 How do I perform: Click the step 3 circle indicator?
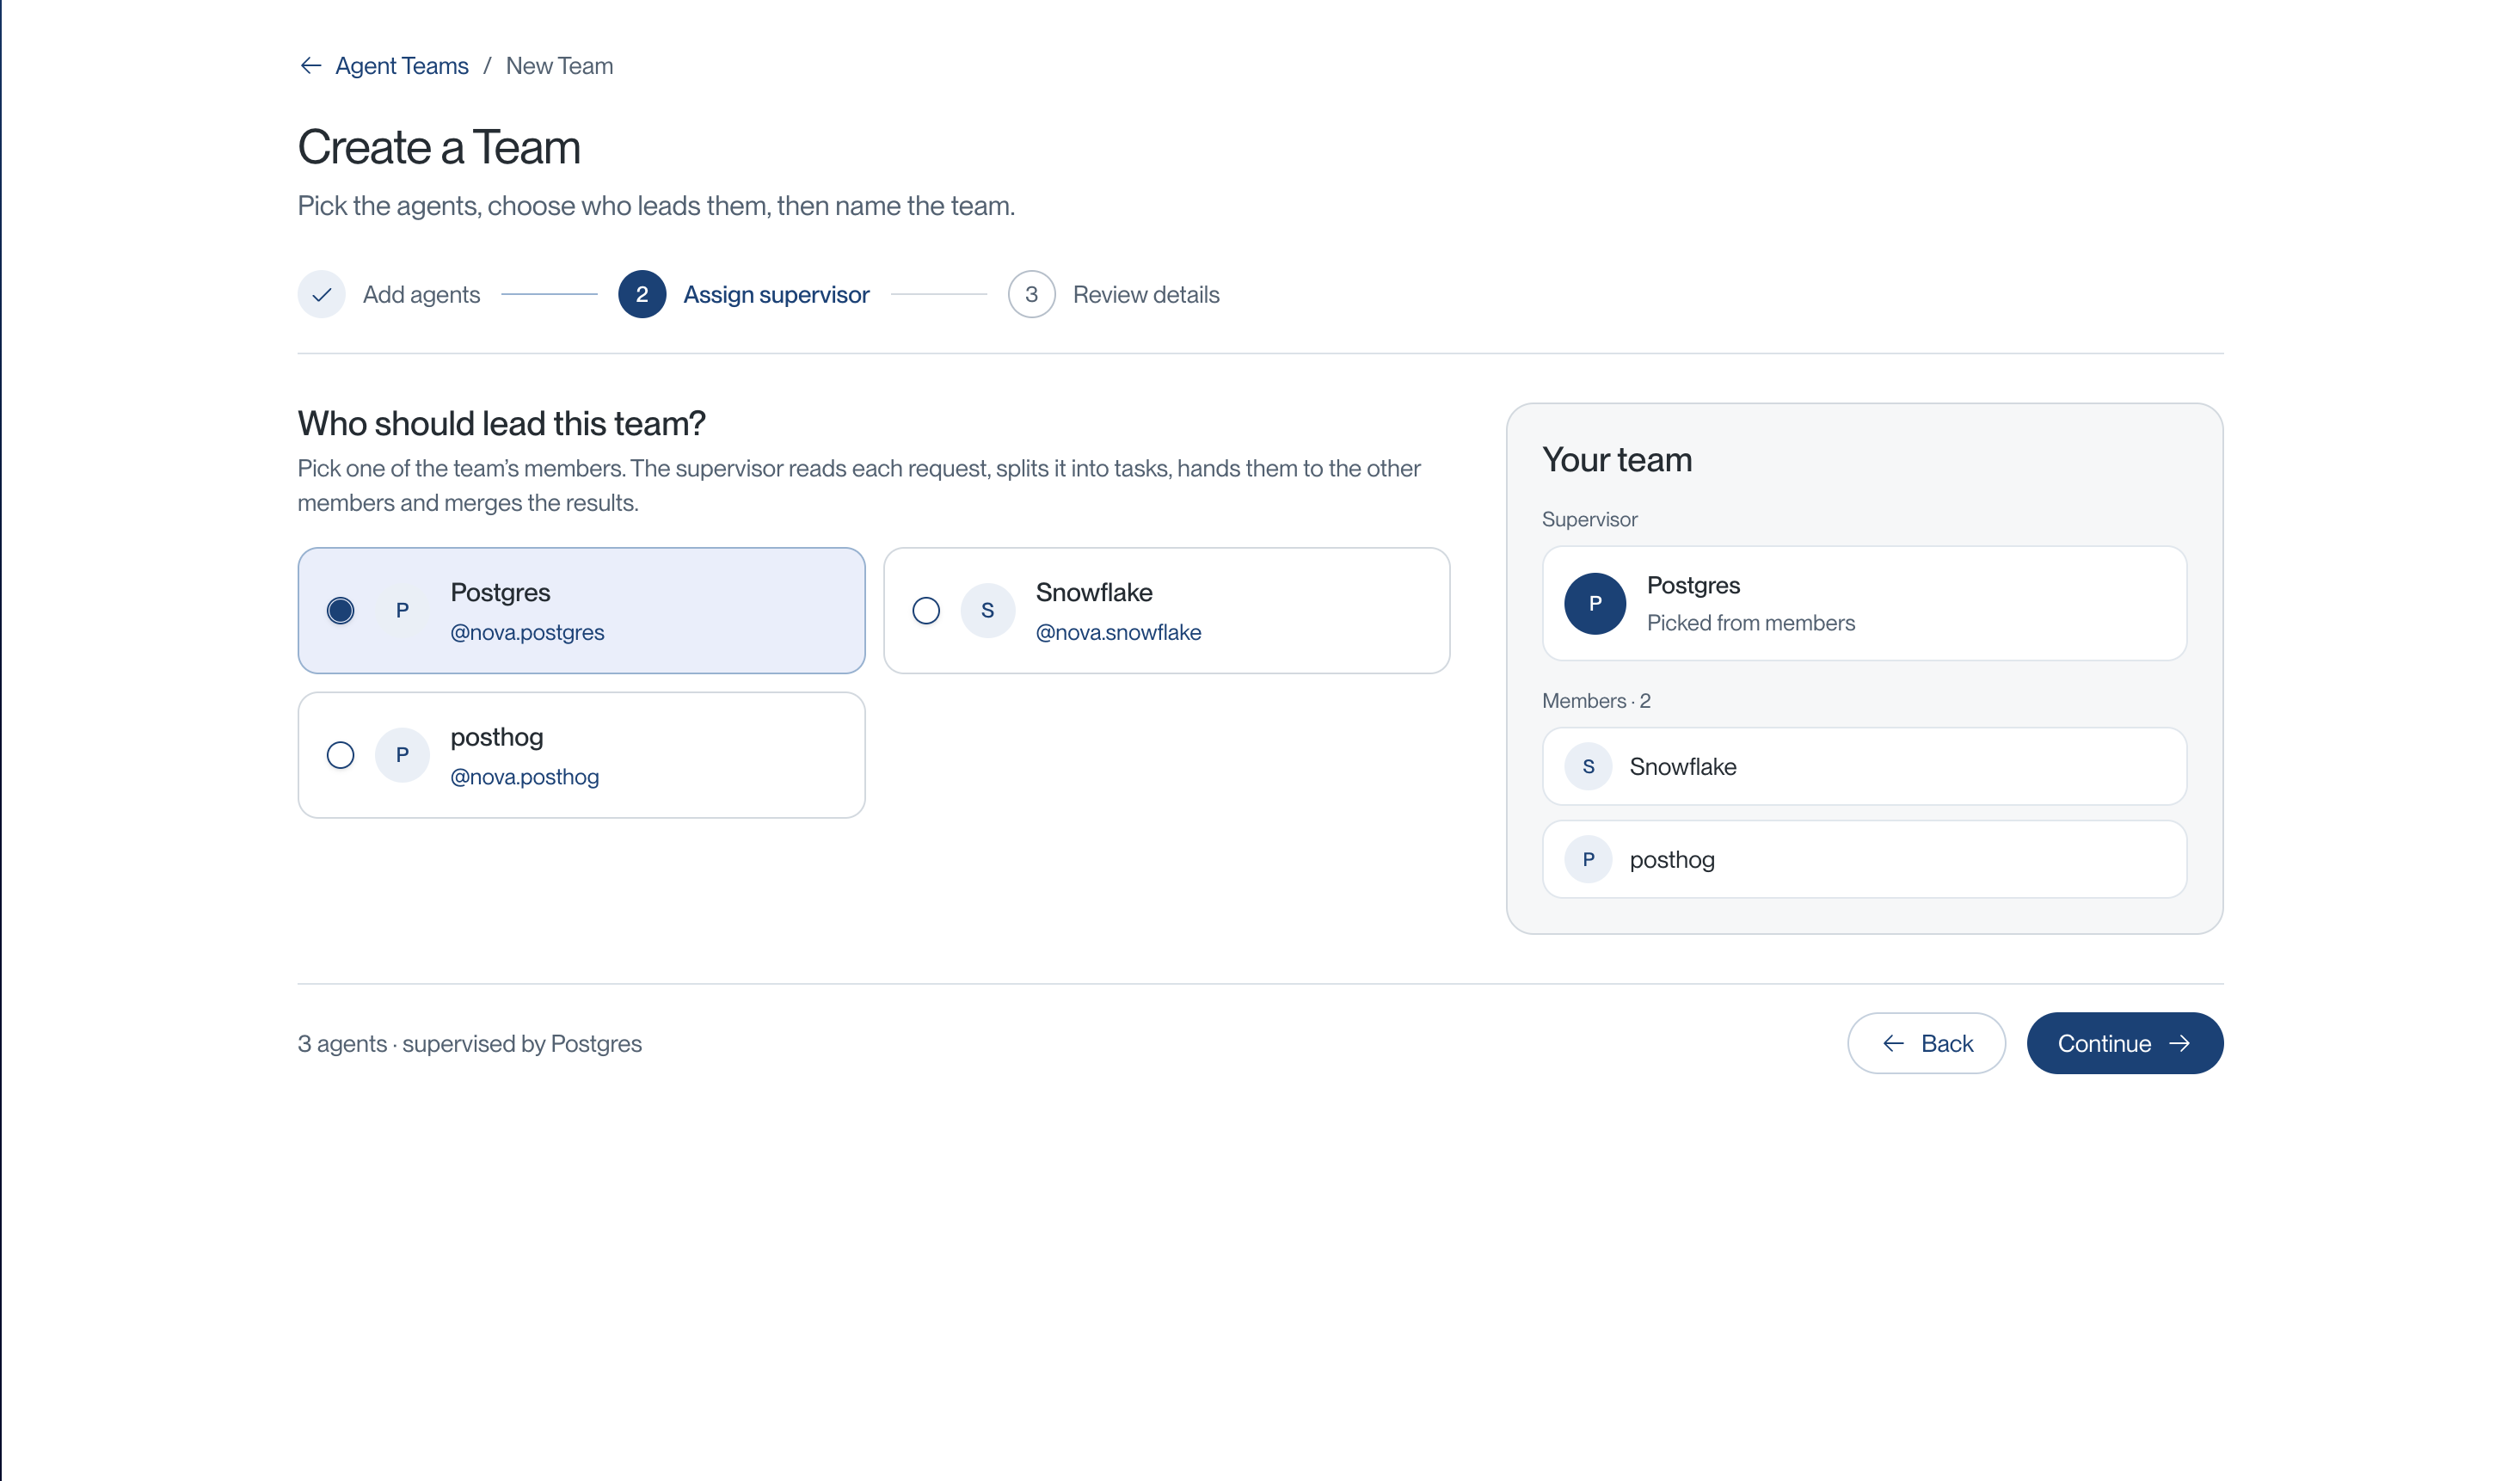click(1031, 294)
